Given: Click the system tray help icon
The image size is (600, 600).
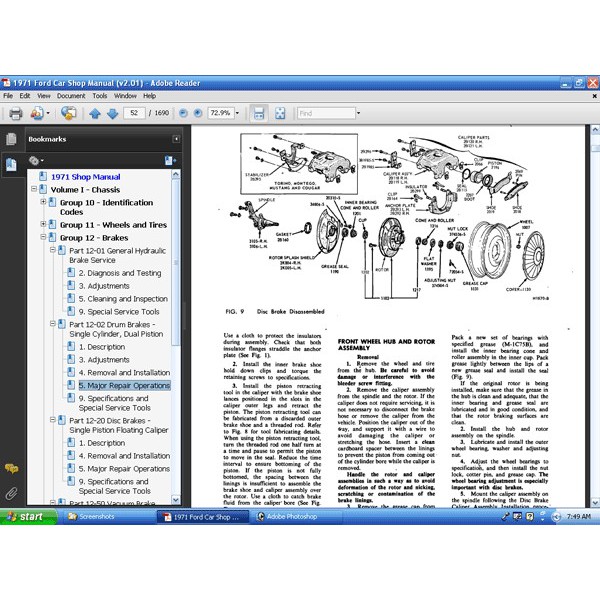Looking at the screenshot, I should 530,517.
